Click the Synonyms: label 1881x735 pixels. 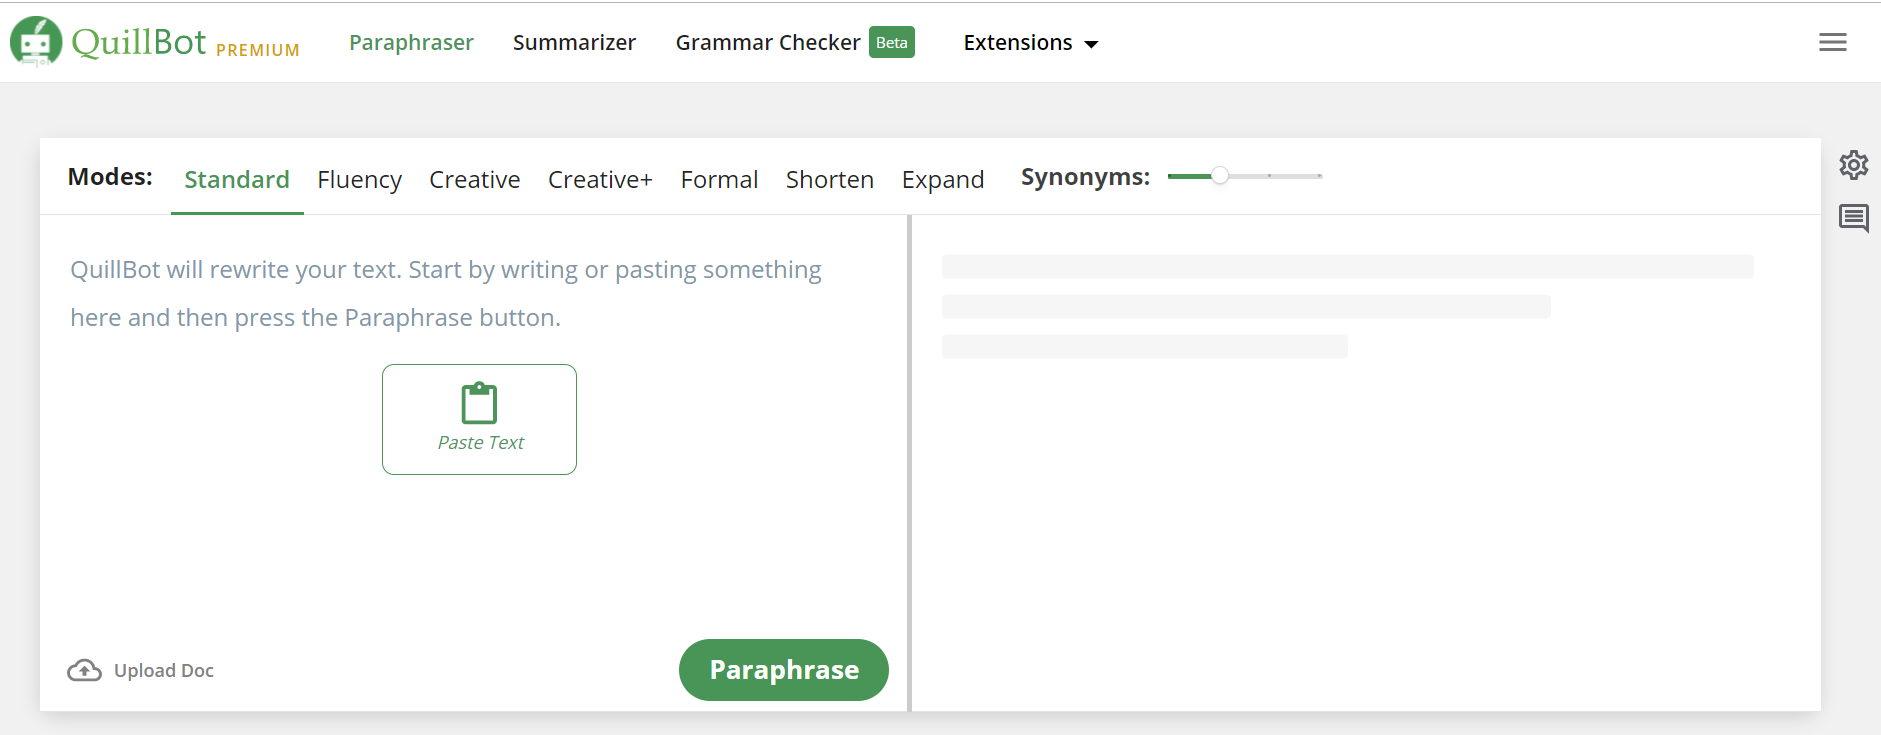[1085, 177]
